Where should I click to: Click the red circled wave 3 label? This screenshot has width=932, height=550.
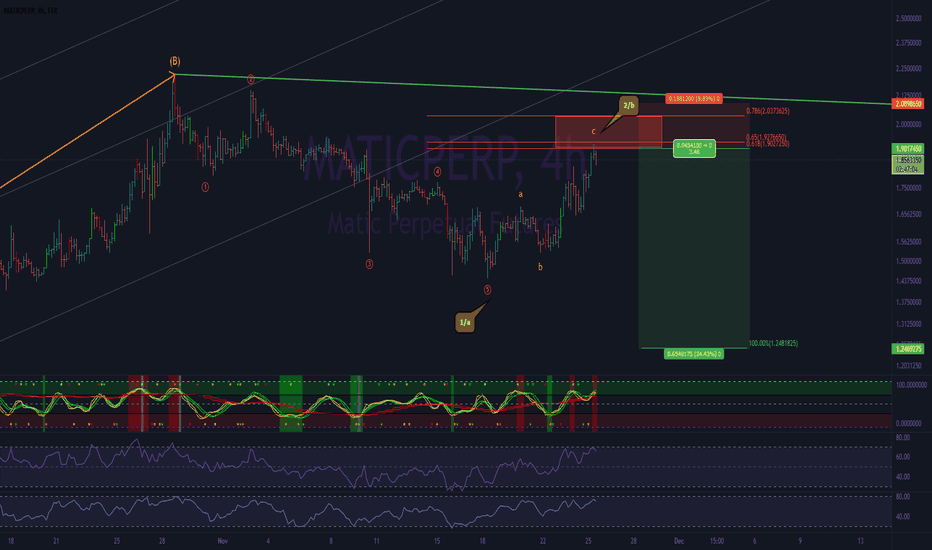[x=369, y=264]
